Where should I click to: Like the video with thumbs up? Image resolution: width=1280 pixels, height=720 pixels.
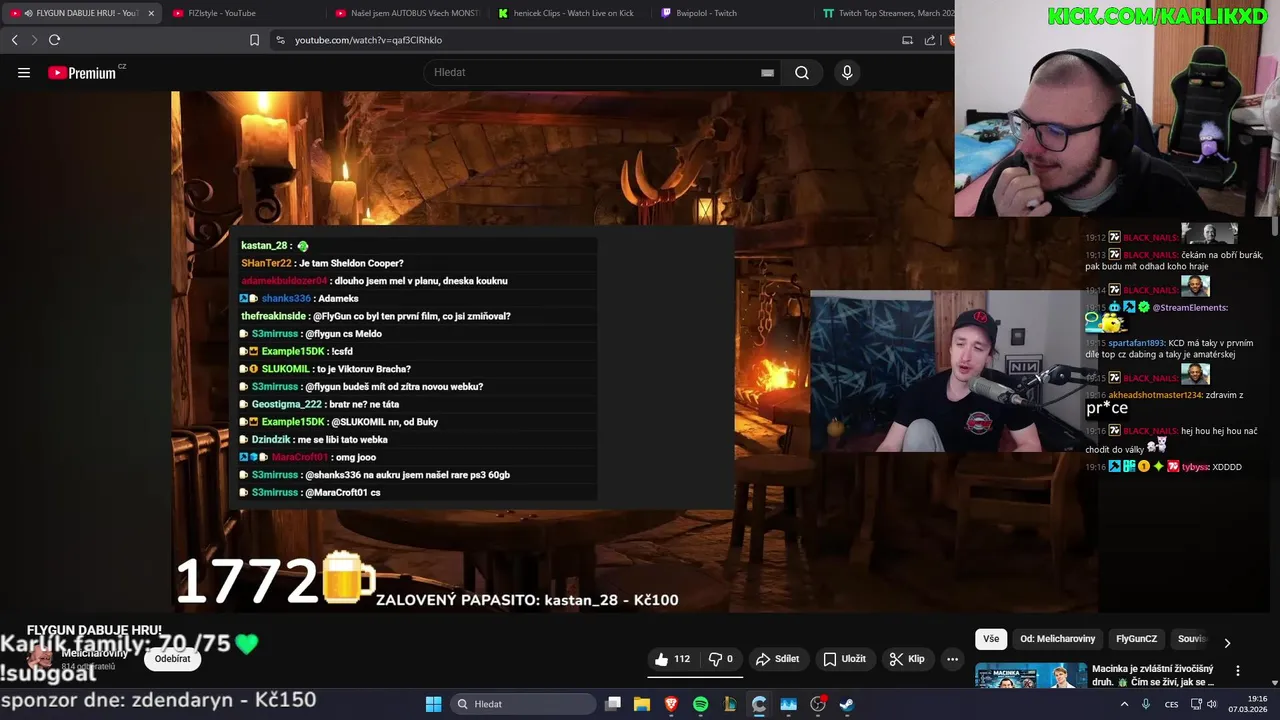point(673,659)
